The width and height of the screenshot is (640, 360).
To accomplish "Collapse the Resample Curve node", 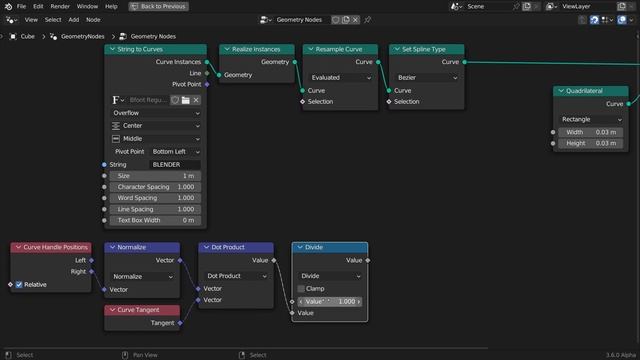I will [311, 49].
